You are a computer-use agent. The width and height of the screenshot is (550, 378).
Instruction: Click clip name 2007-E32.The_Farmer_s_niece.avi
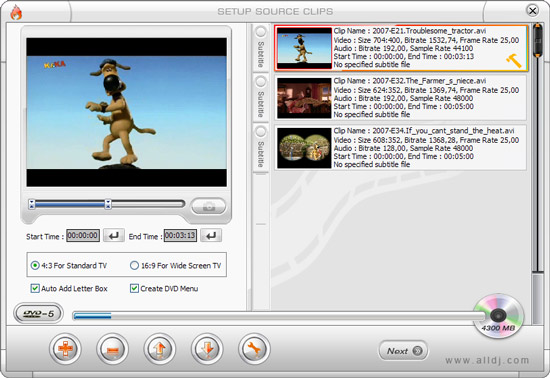click(x=429, y=81)
